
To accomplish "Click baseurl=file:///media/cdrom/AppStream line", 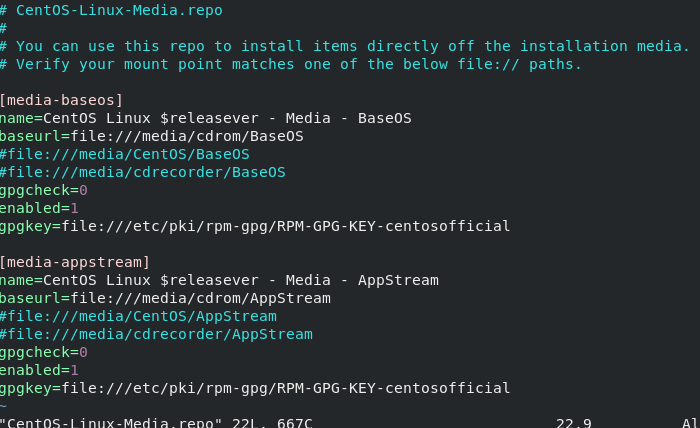I will [165, 298].
